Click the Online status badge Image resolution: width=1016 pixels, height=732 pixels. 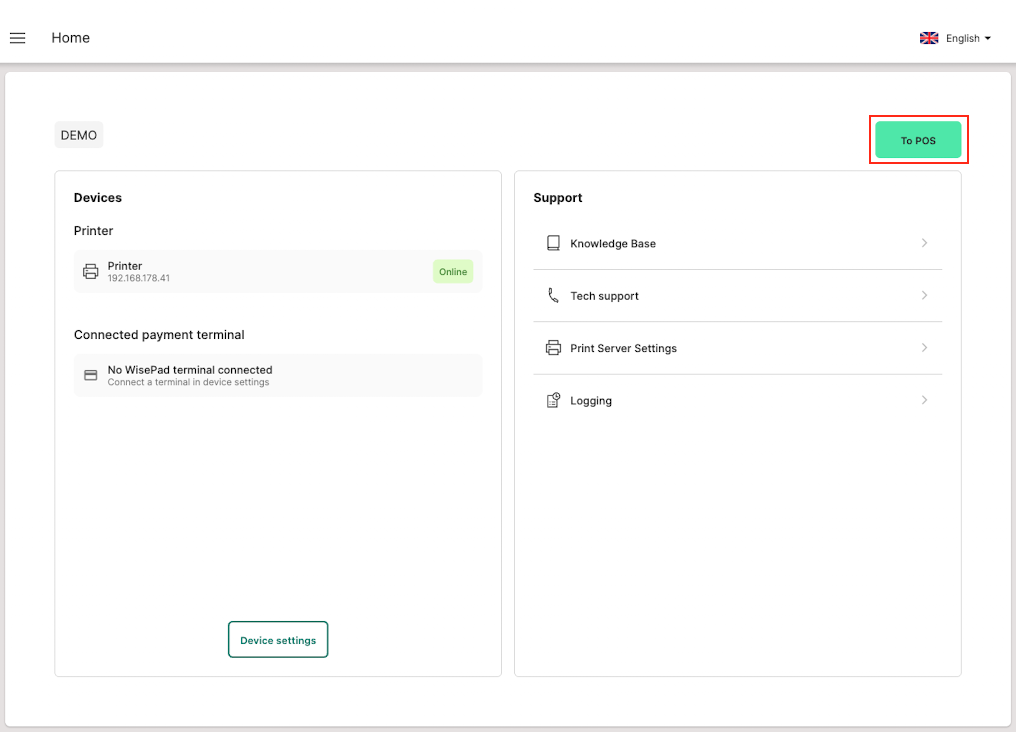453,272
